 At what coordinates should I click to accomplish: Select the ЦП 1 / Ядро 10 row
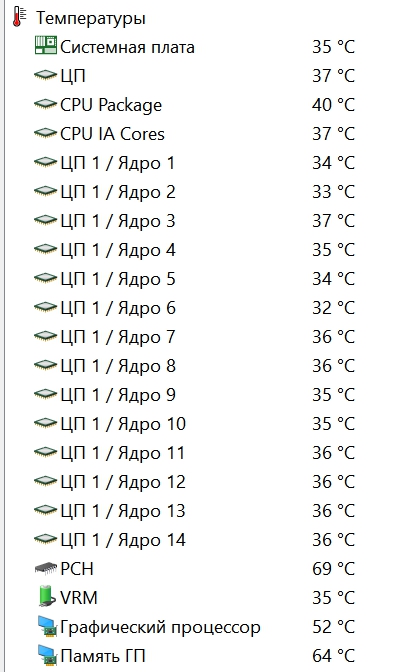point(195,424)
